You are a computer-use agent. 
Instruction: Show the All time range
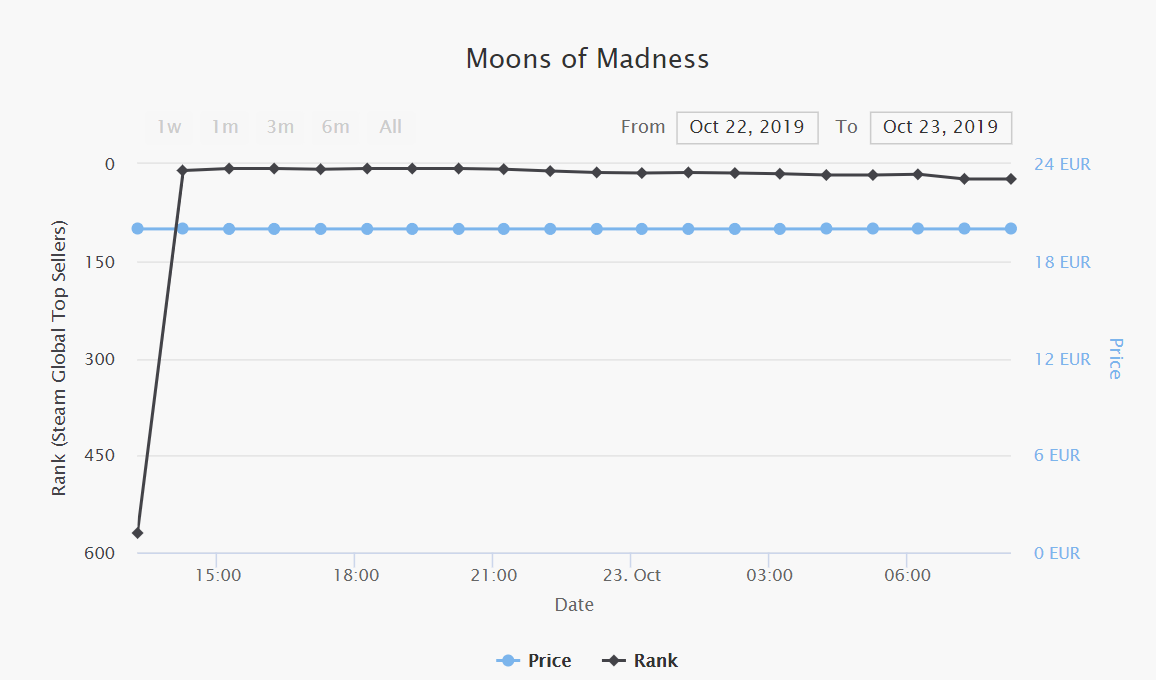[391, 127]
